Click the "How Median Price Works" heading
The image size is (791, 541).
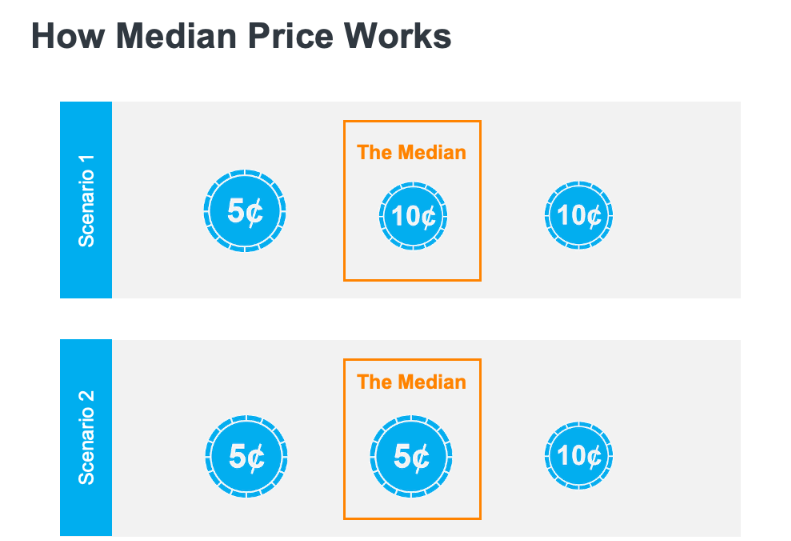(241, 37)
